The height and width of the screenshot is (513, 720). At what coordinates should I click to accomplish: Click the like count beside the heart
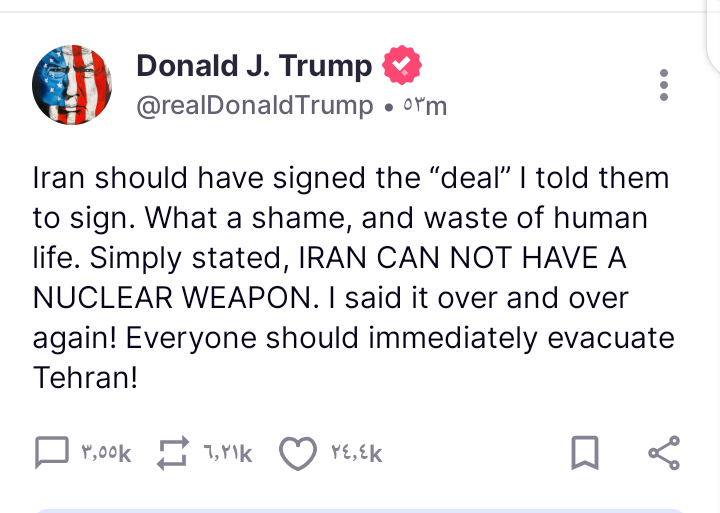tap(356, 453)
